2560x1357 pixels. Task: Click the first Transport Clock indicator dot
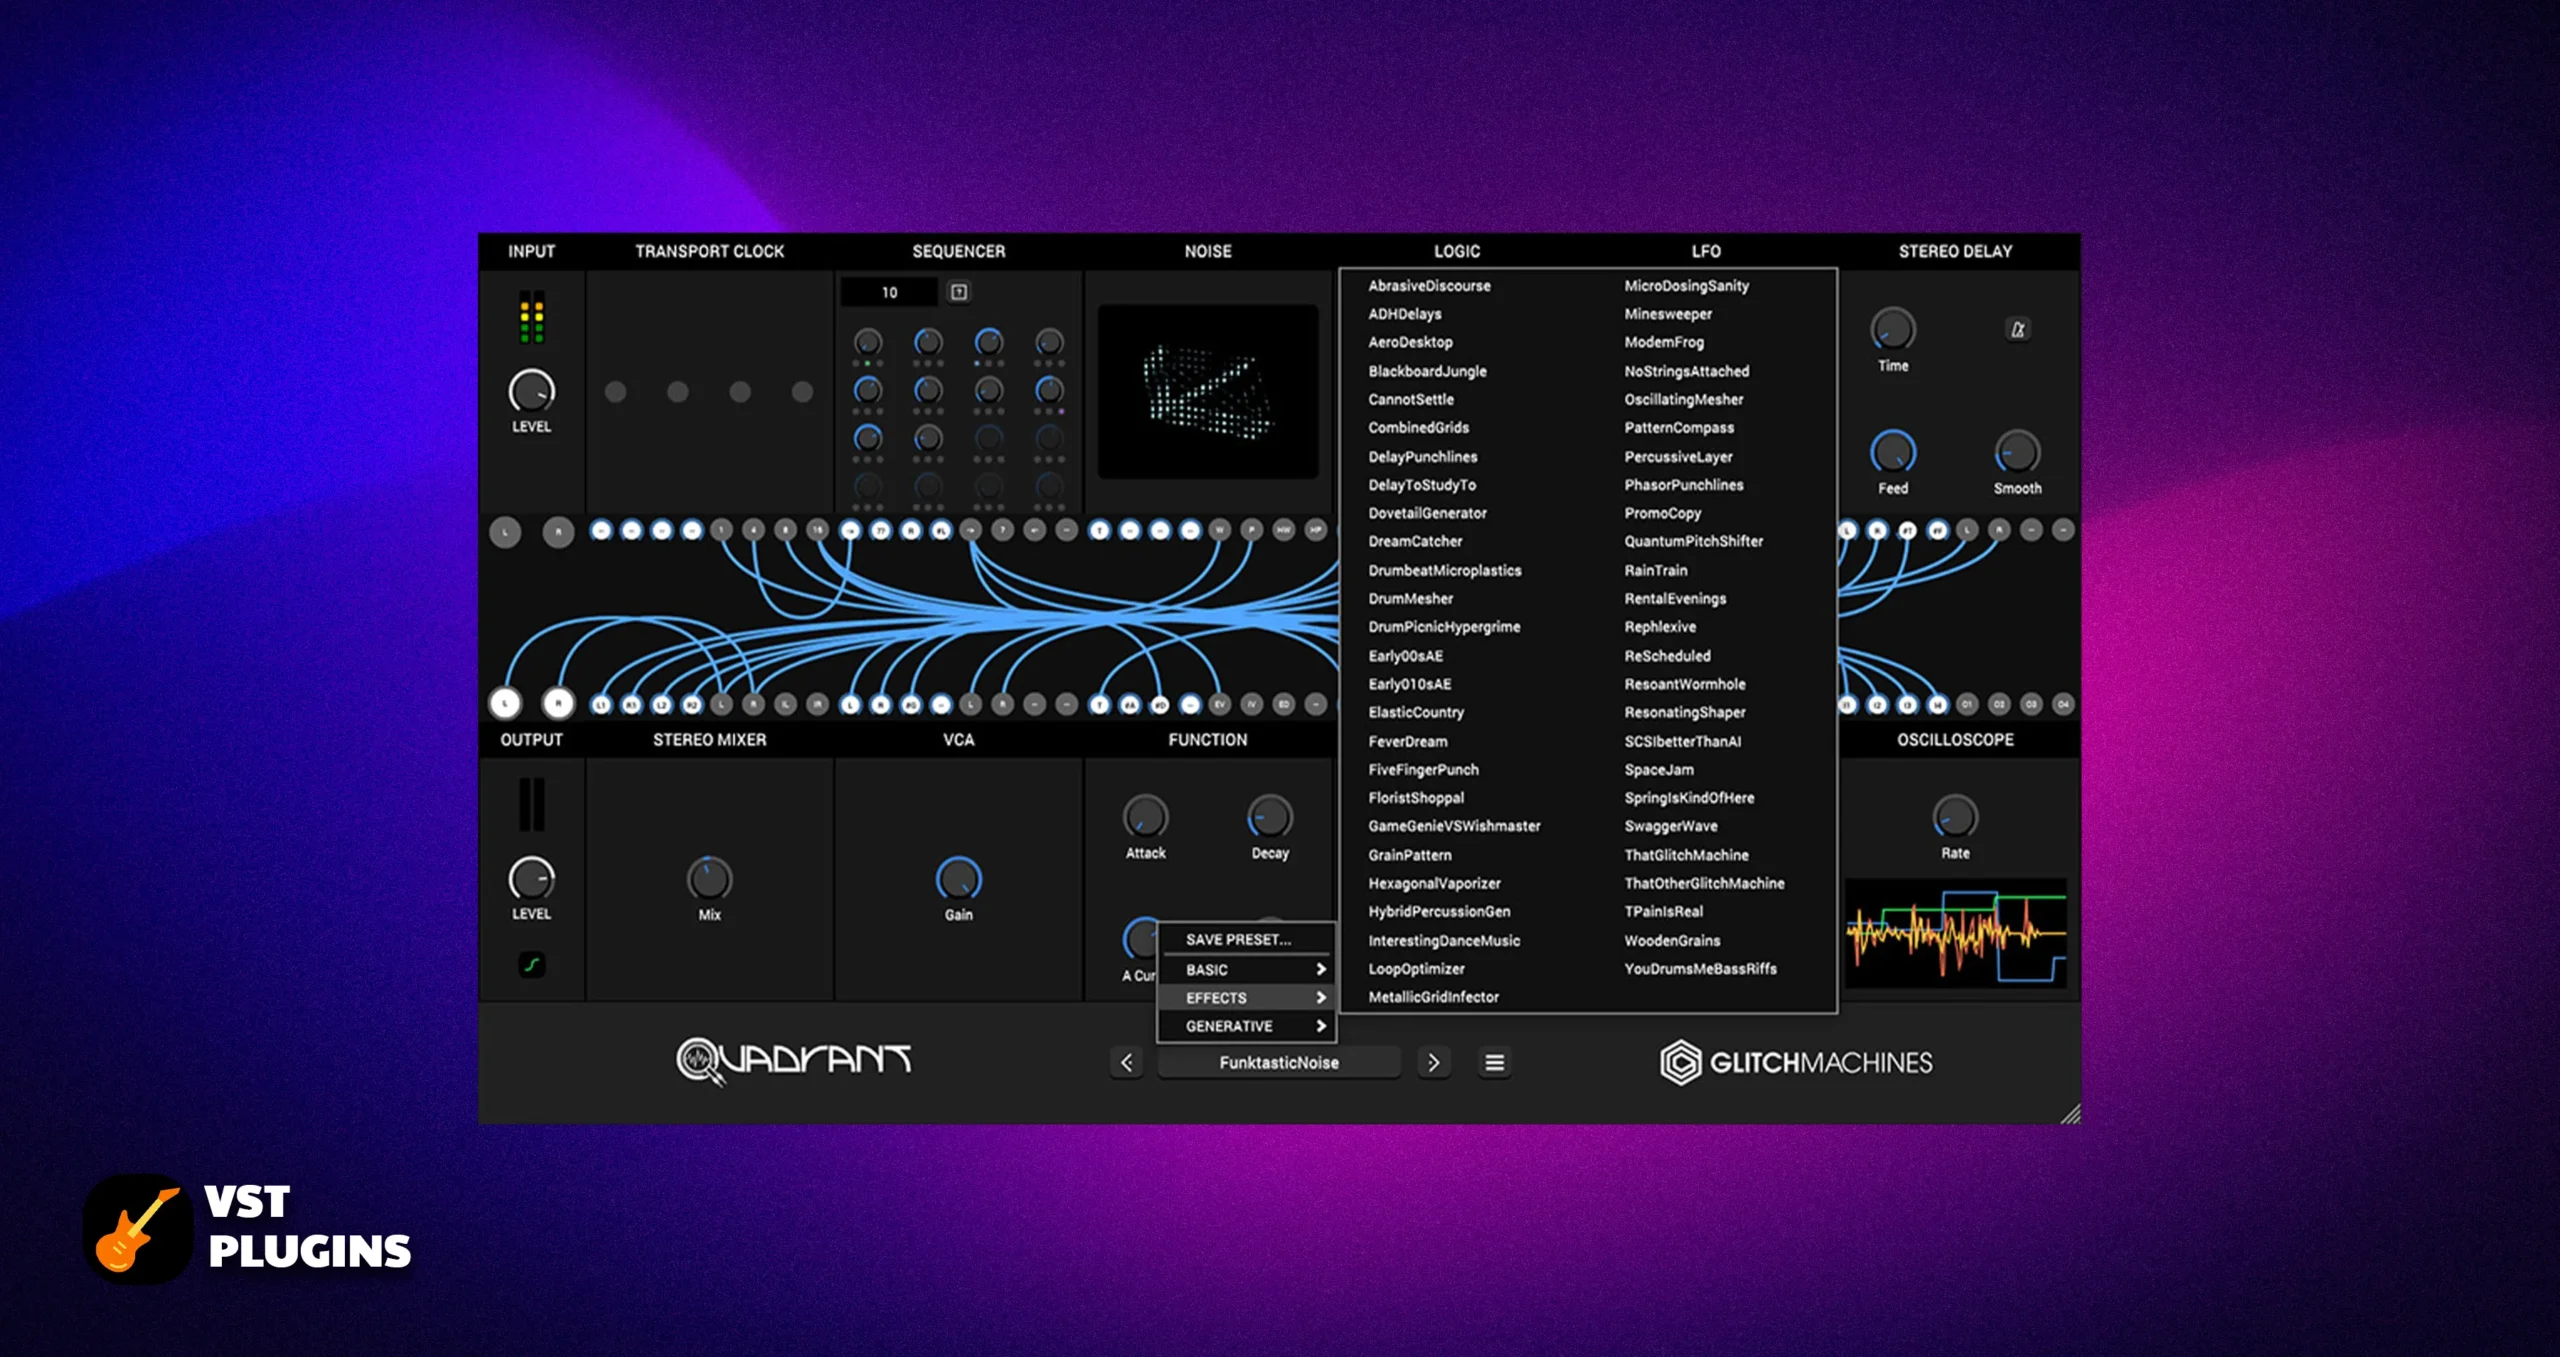[616, 392]
